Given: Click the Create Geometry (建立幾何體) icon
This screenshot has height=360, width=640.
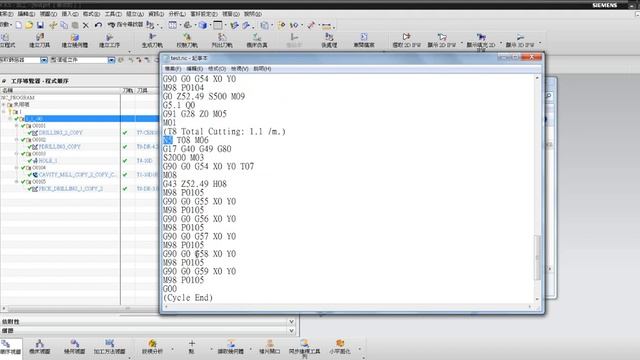Looking at the screenshot, I should (75, 40).
